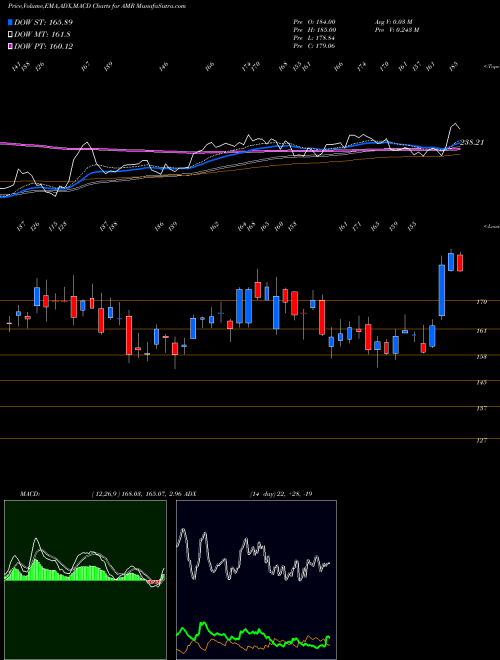Click the 127 price level label
500x660 pixels.
click(482, 440)
